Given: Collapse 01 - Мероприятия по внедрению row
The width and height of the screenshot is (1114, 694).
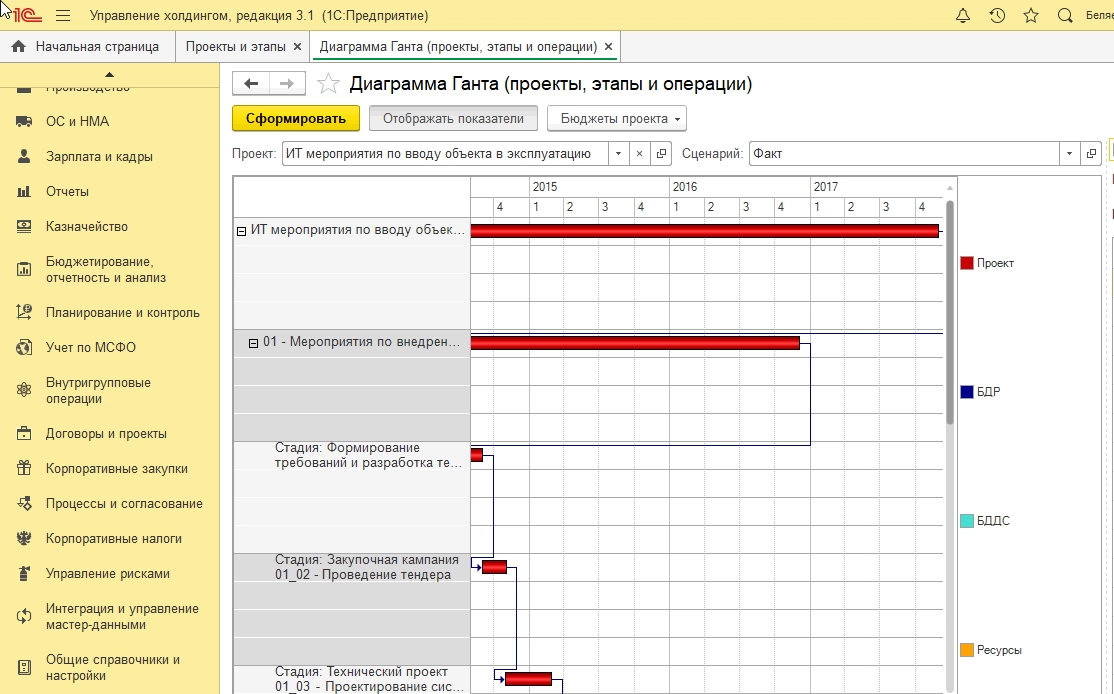Looking at the screenshot, I should (253, 343).
